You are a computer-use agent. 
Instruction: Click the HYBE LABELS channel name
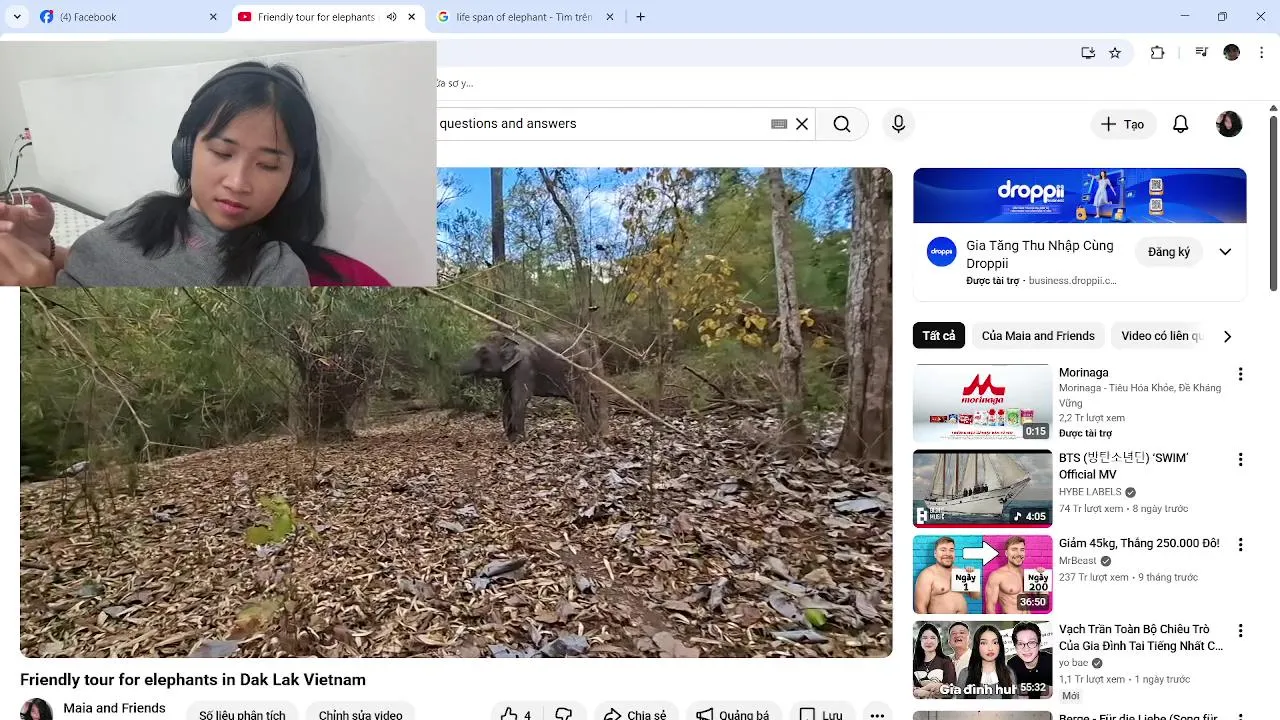point(1090,492)
